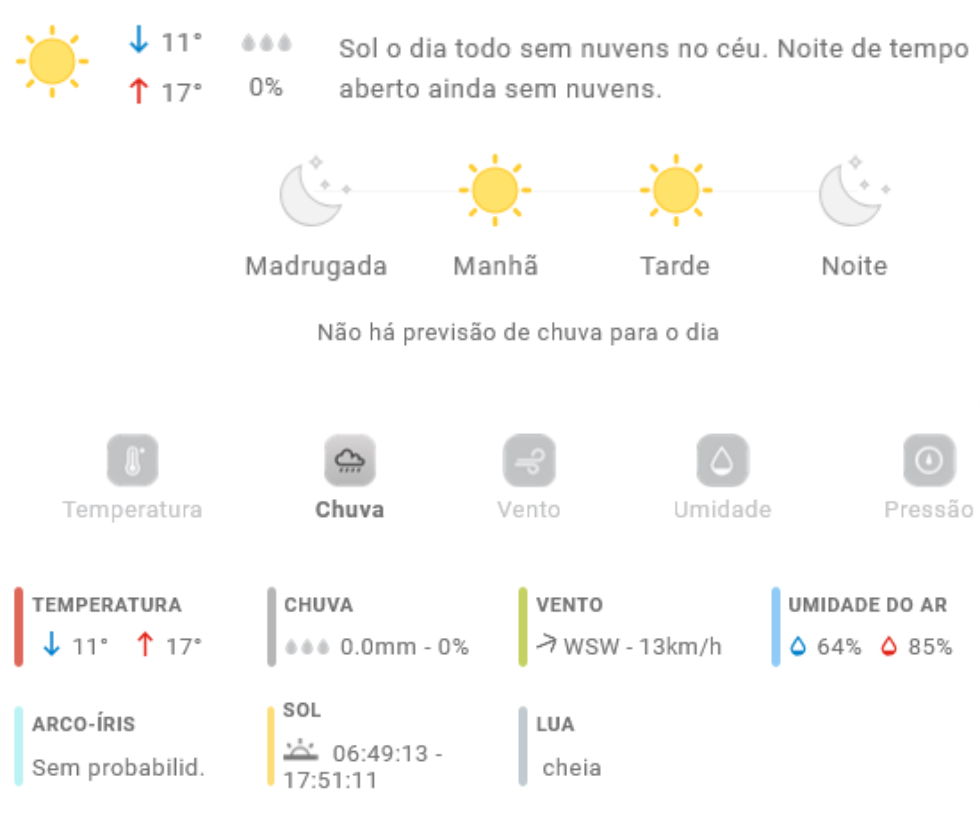Viewport: 980px width, 813px height.
Task: Open the Vento wind icon
Action: [529, 461]
